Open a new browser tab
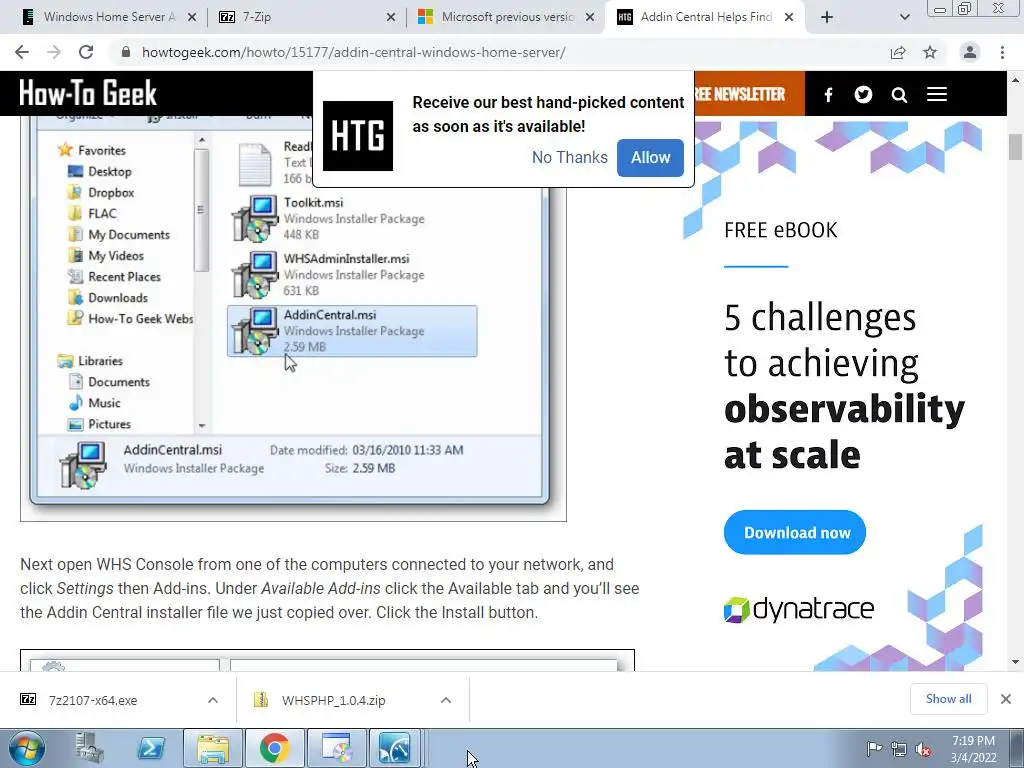Viewport: 1024px width, 768px height. click(827, 17)
